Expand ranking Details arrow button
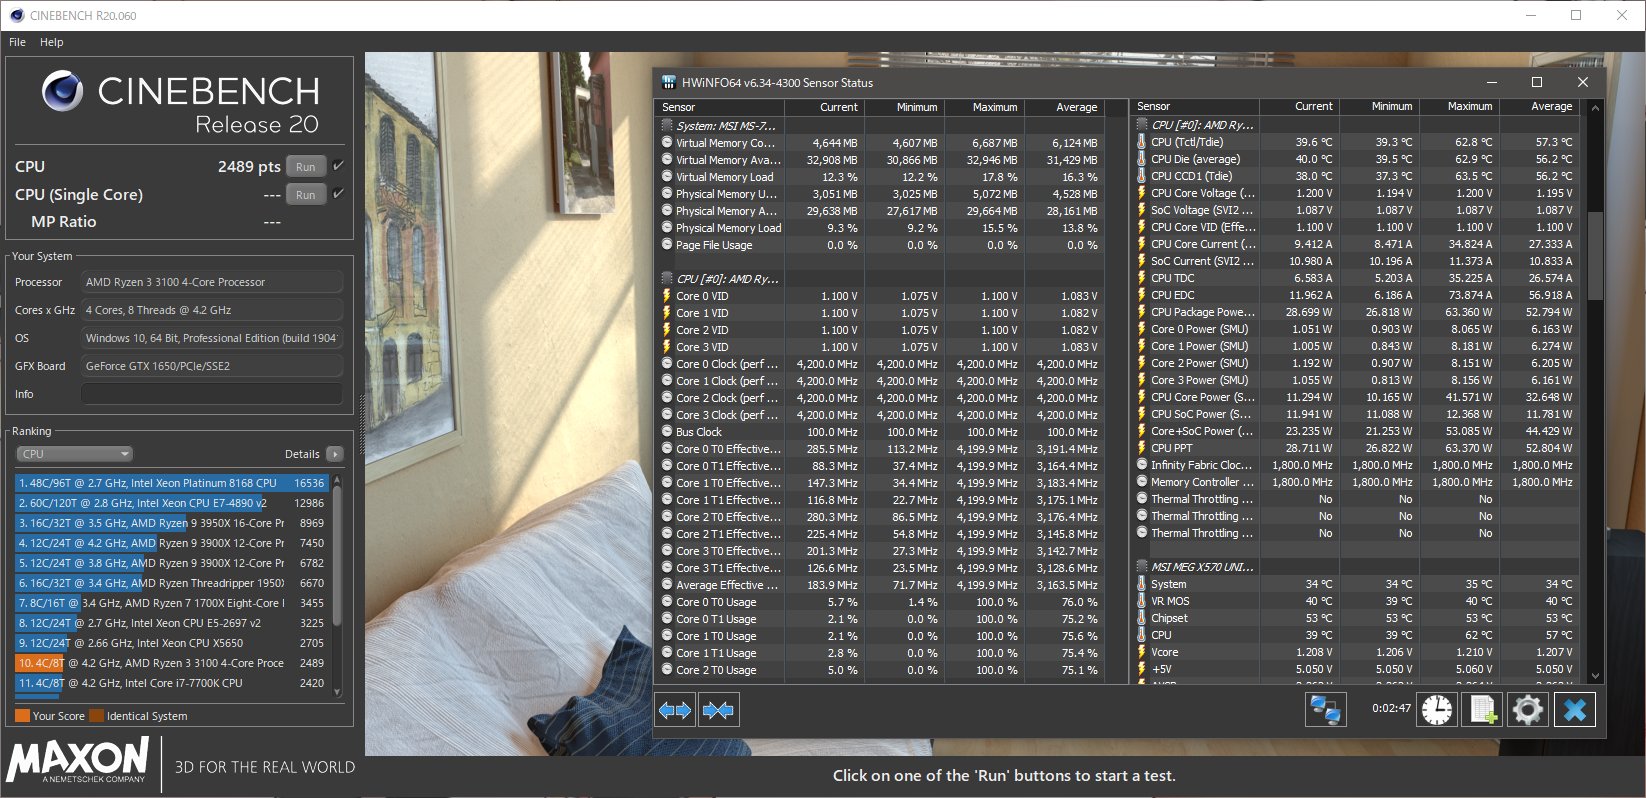 click(335, 454)
